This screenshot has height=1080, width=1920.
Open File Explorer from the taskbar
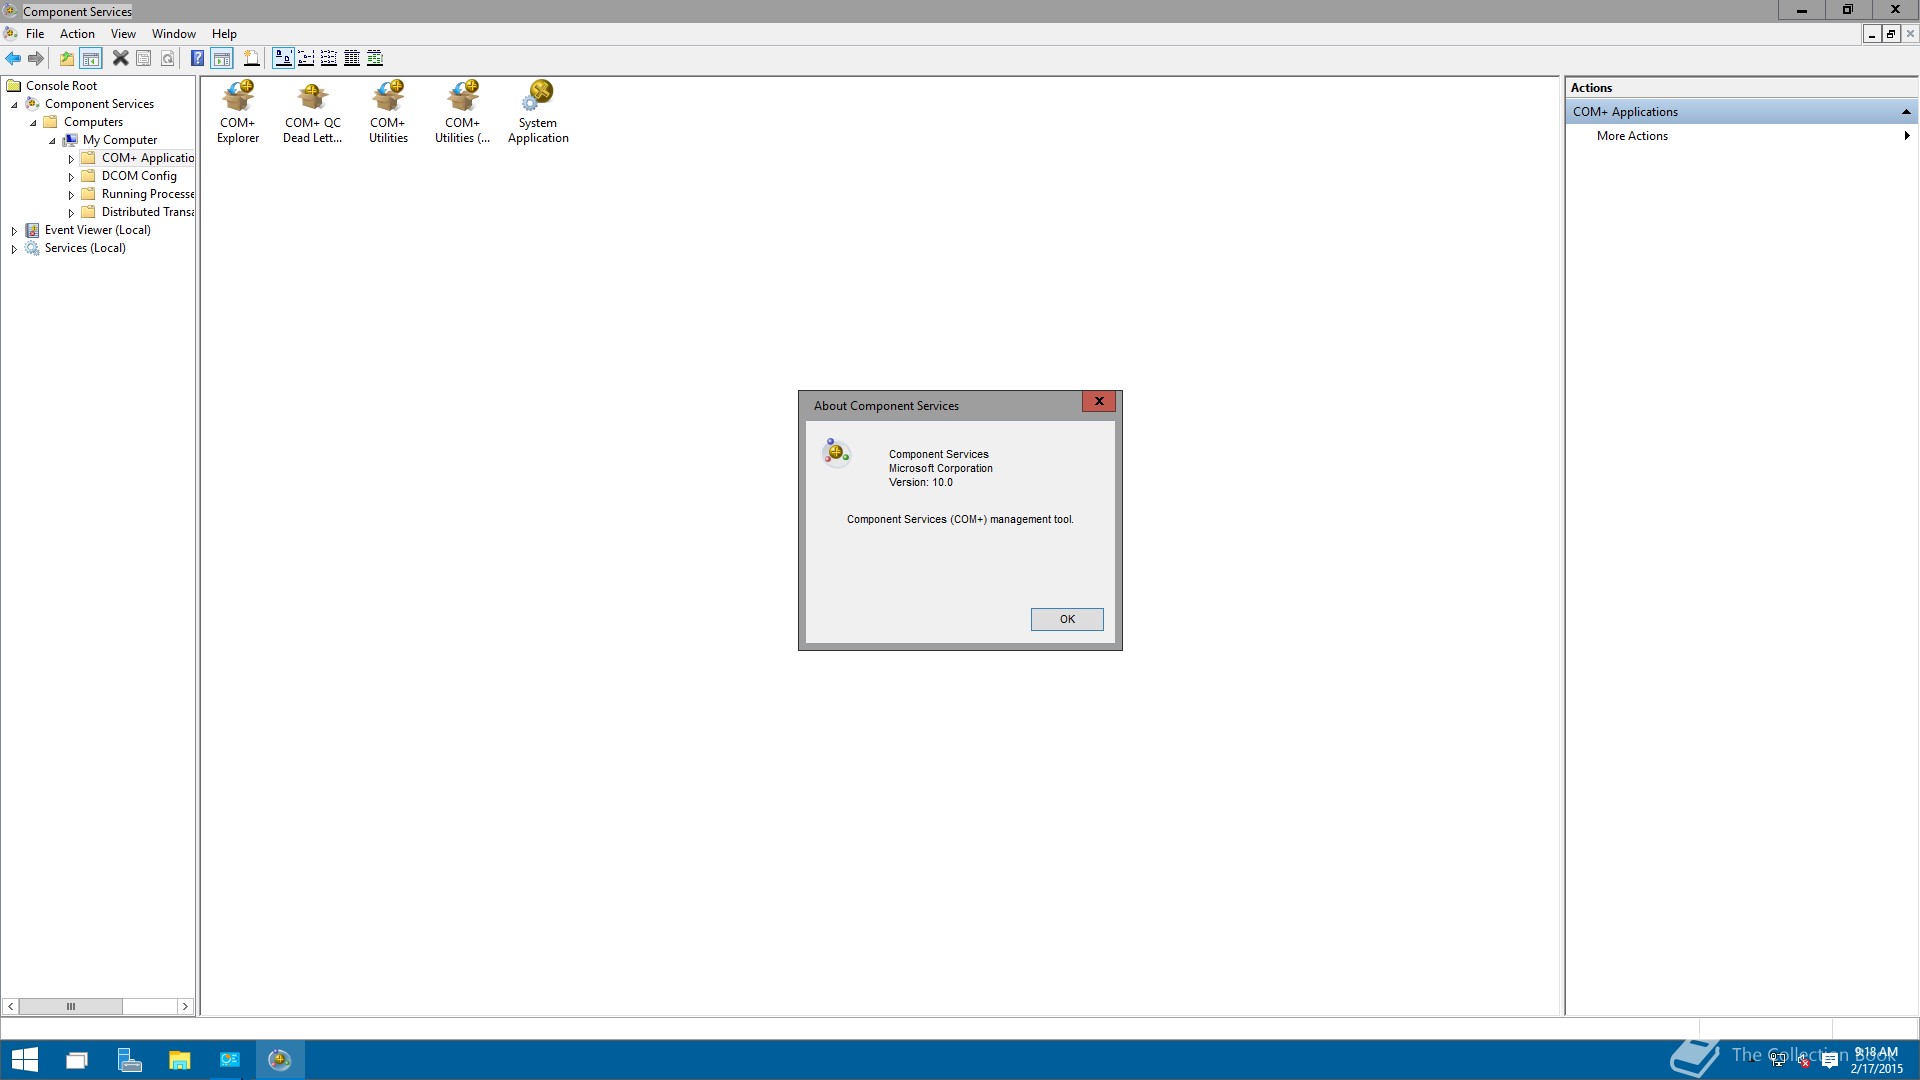[179, 1060]
